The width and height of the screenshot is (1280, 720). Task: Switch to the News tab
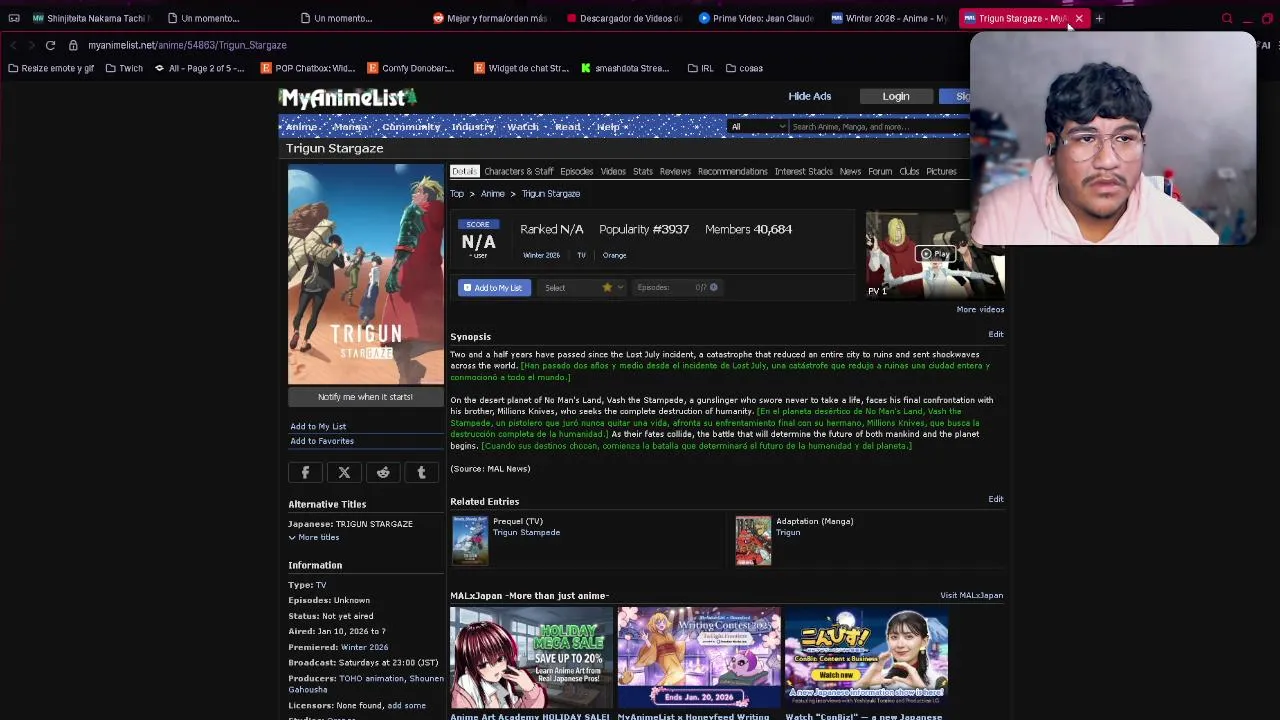[850, 171]
